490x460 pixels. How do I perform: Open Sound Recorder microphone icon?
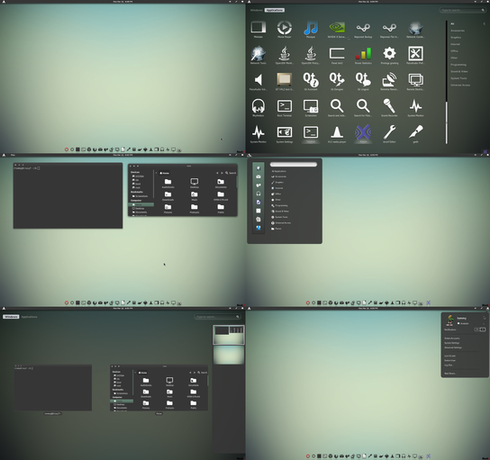(389, 106)
